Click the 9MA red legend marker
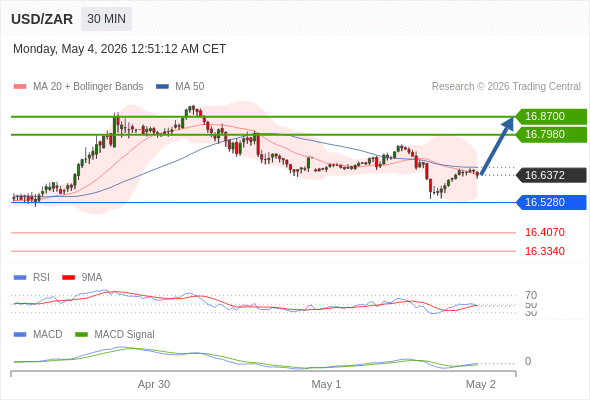 tap(68, 278)
